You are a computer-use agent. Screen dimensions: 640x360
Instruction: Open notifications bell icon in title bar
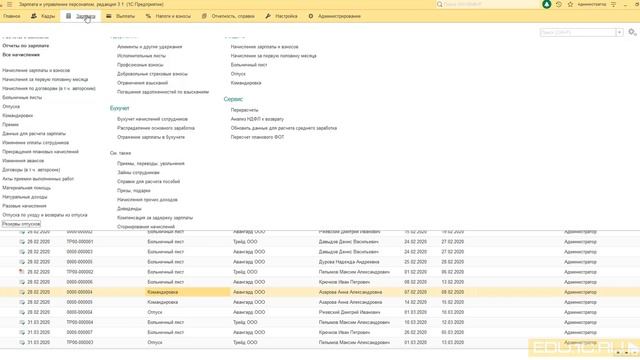[547, 4]
